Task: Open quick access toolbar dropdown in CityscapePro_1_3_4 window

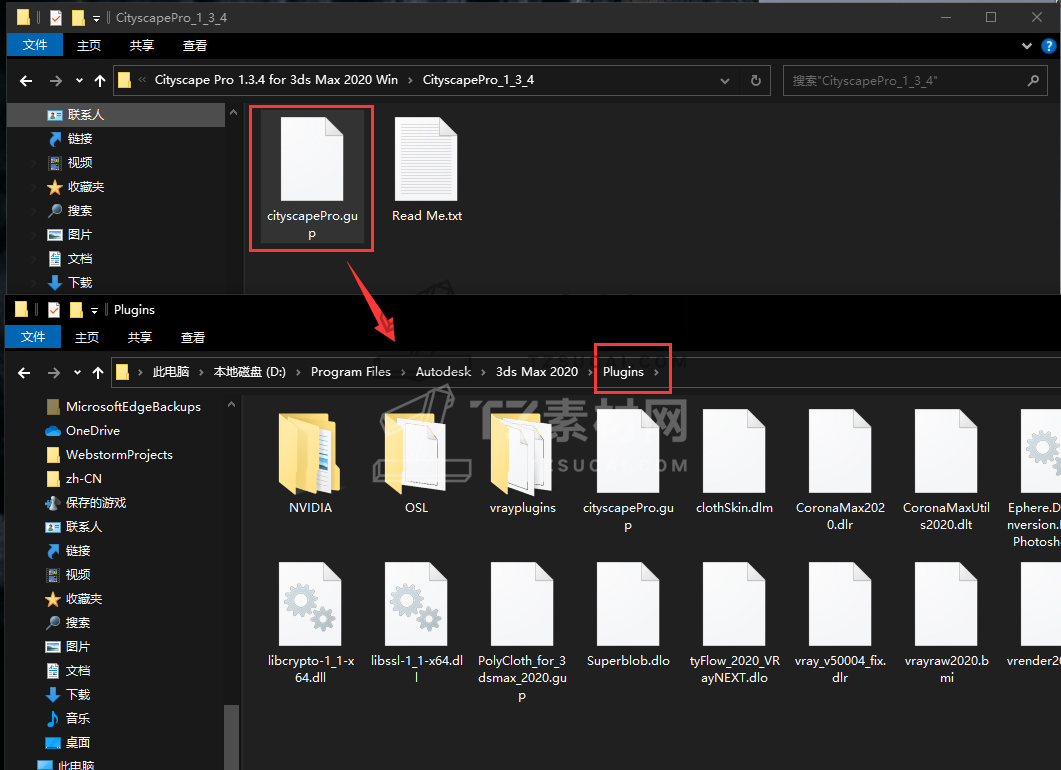Action: tap(97, 18)
